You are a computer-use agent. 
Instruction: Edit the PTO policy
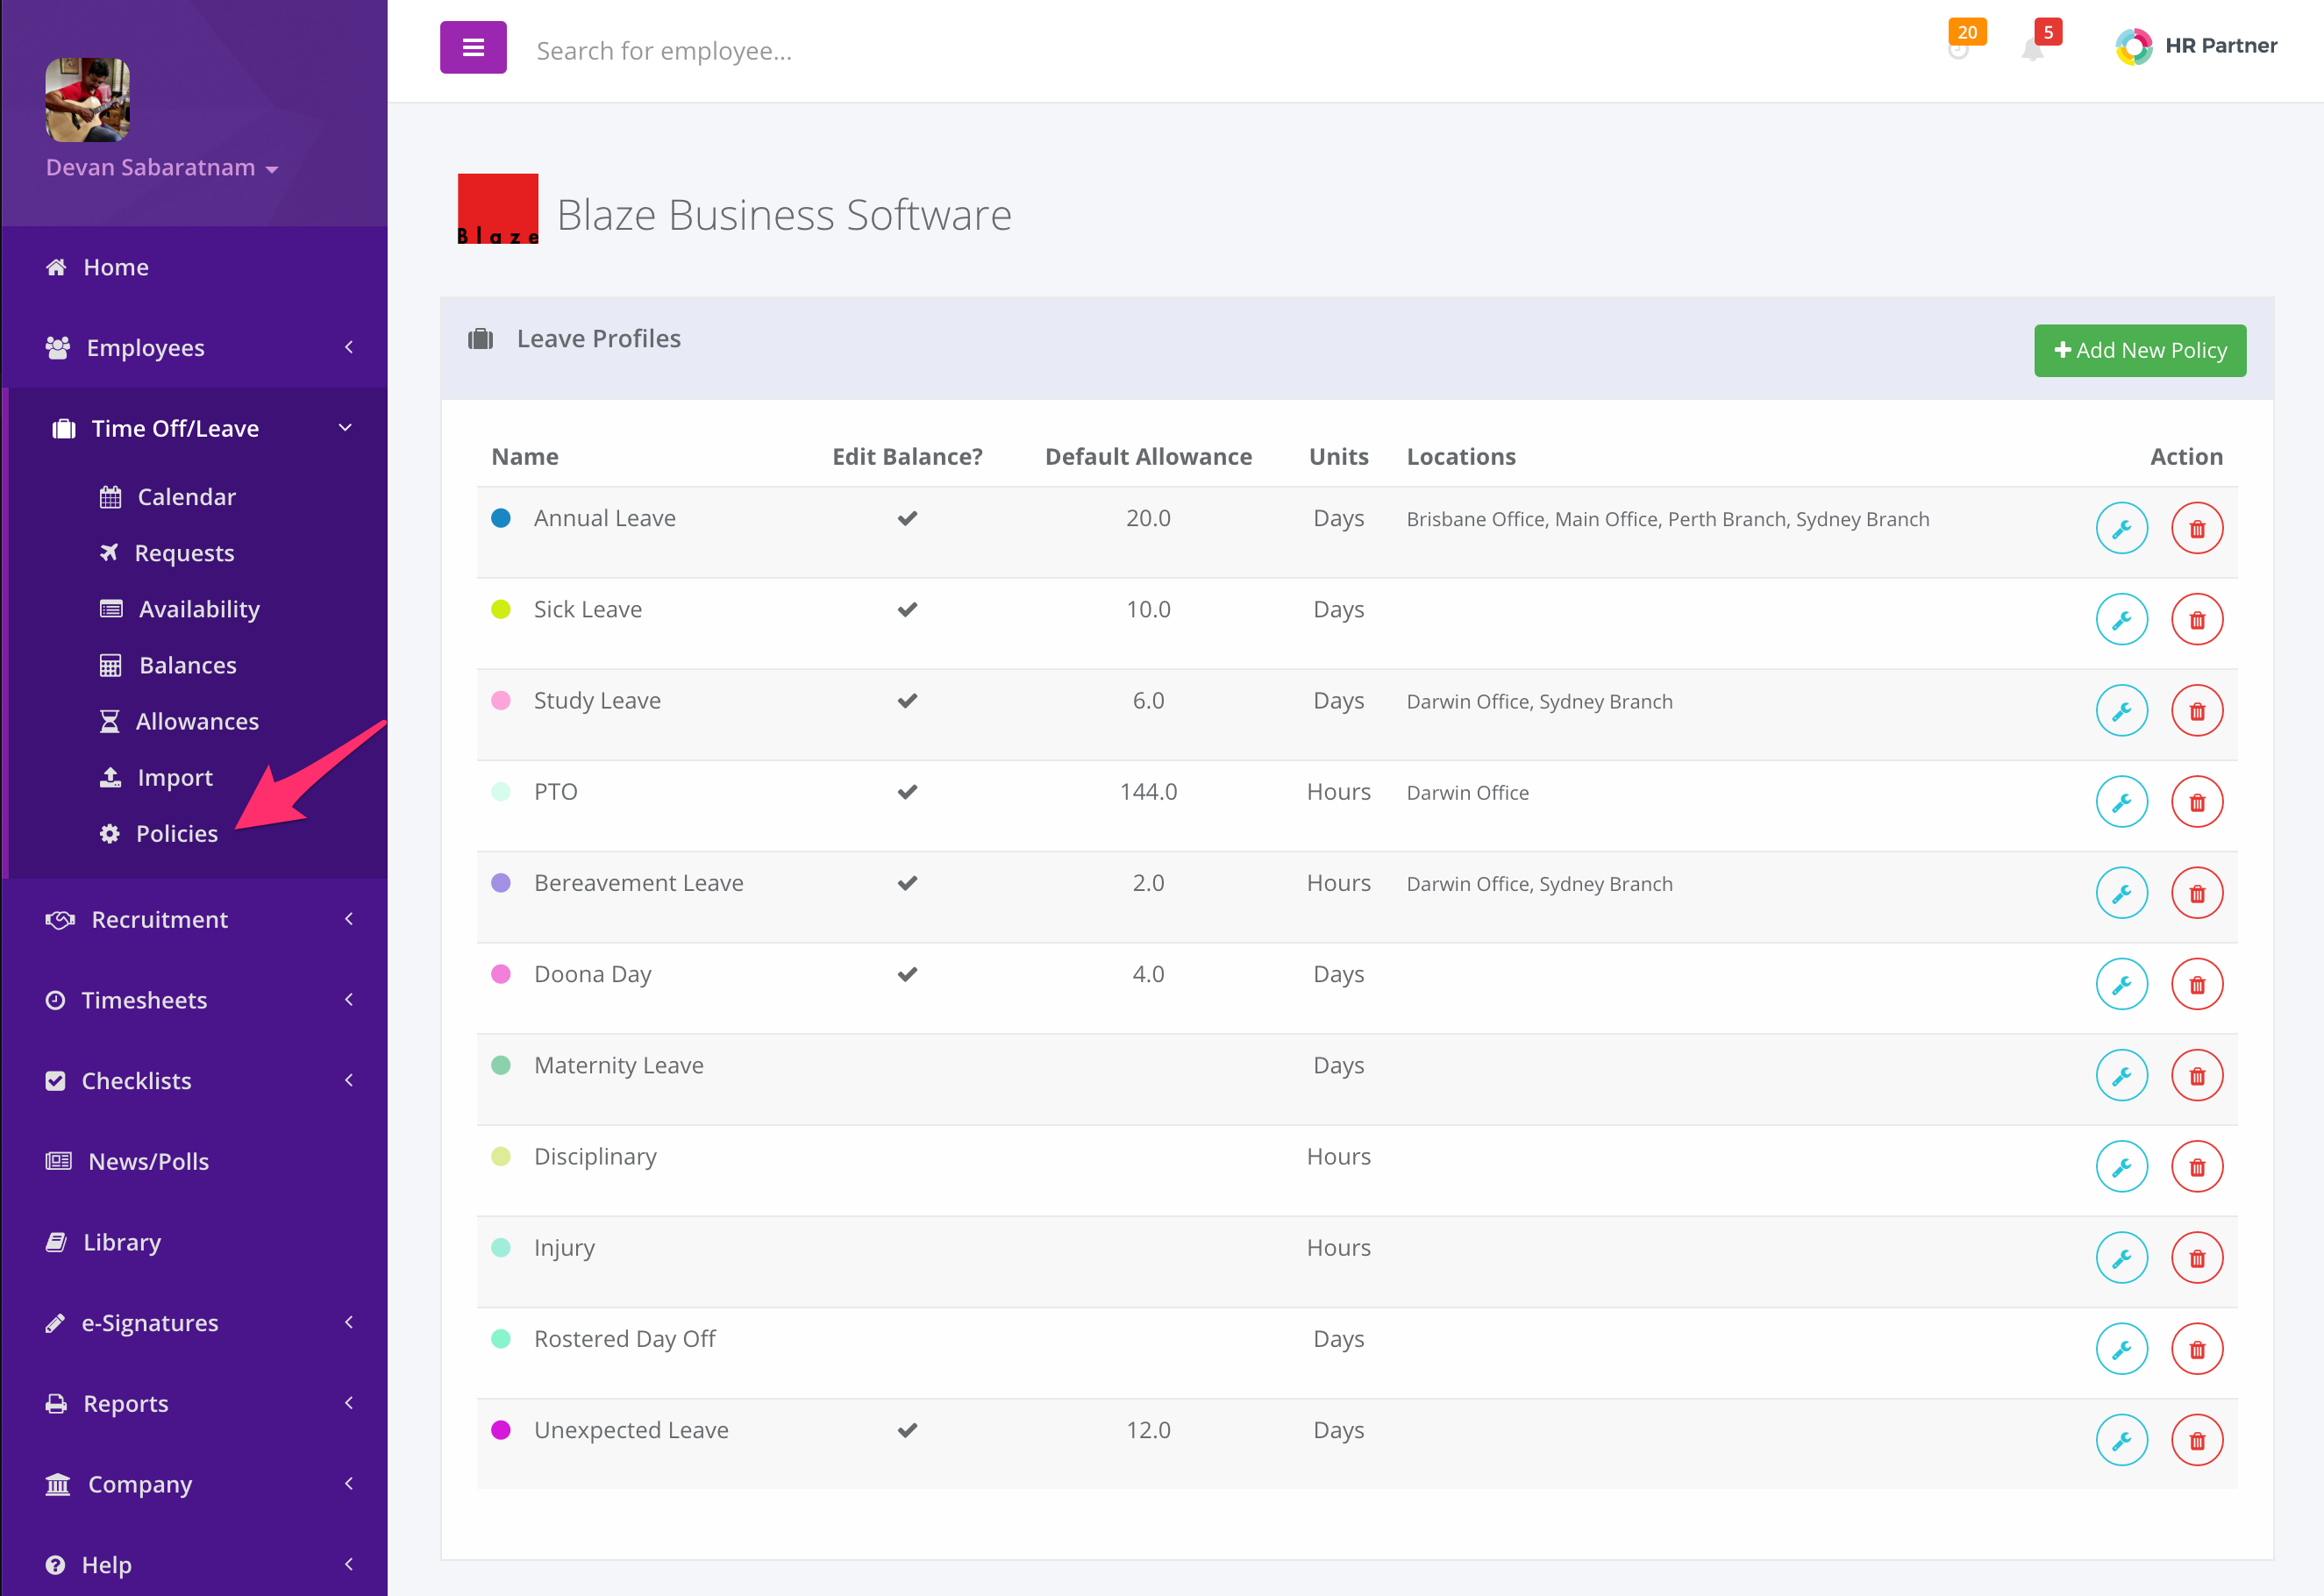(x=2121, y=801)
